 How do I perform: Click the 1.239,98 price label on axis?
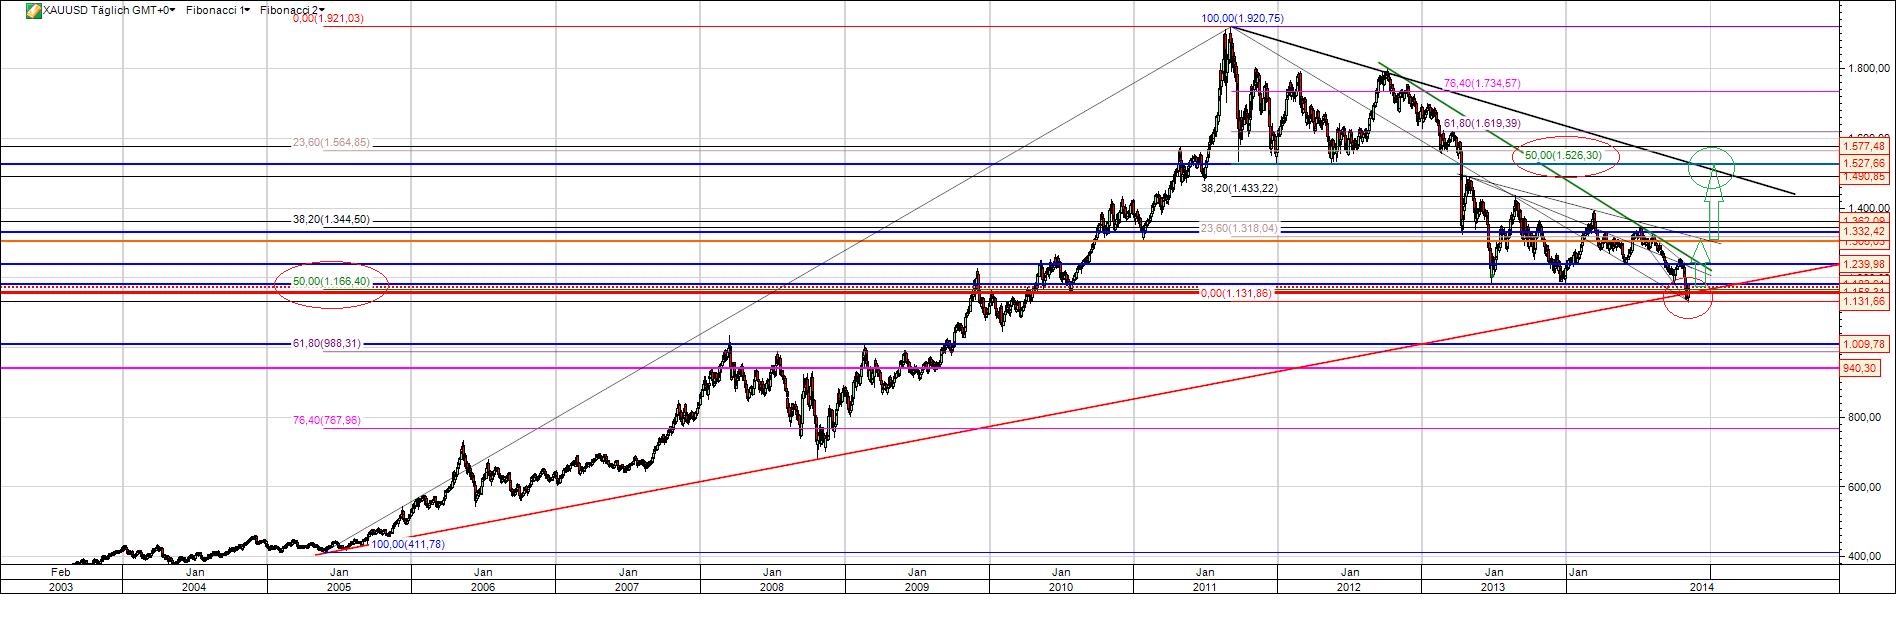tap(1866, 264)
